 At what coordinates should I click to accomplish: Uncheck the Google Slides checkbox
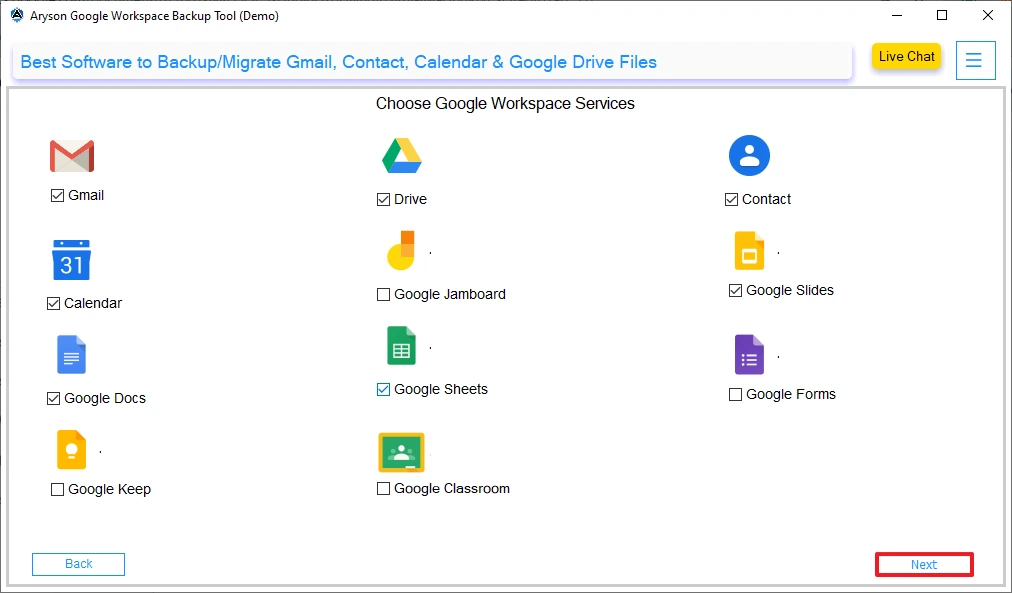click(735, 290)
